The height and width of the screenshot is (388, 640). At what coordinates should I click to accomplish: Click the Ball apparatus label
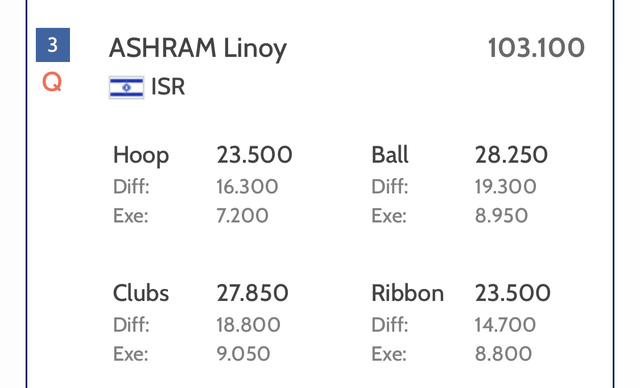click(x=390, y=155)
